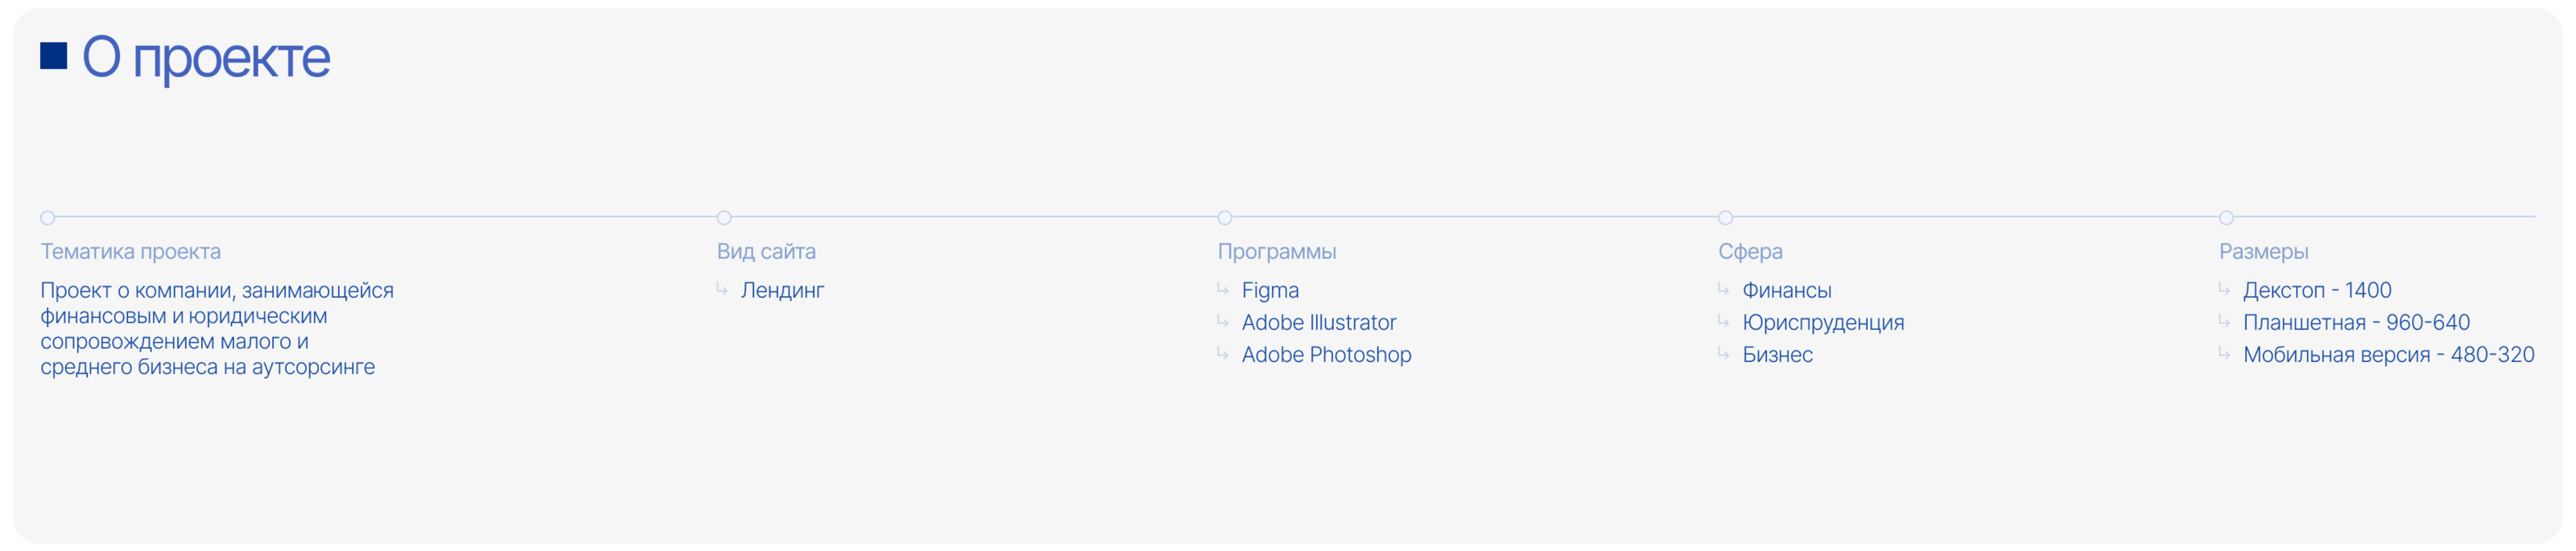Click the project description paragraph text
This screenshot has width=2576, height=551.
coord(217,328)
